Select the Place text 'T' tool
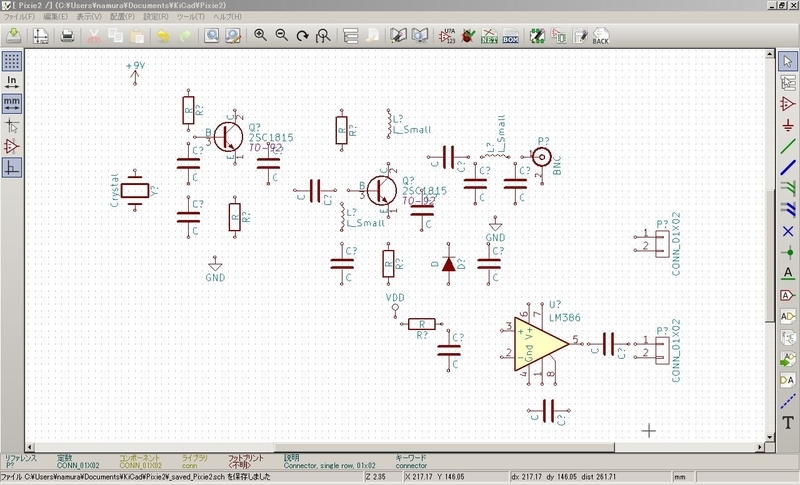The height and width of the screenshot is (485, 800). (x=788, y=423)
